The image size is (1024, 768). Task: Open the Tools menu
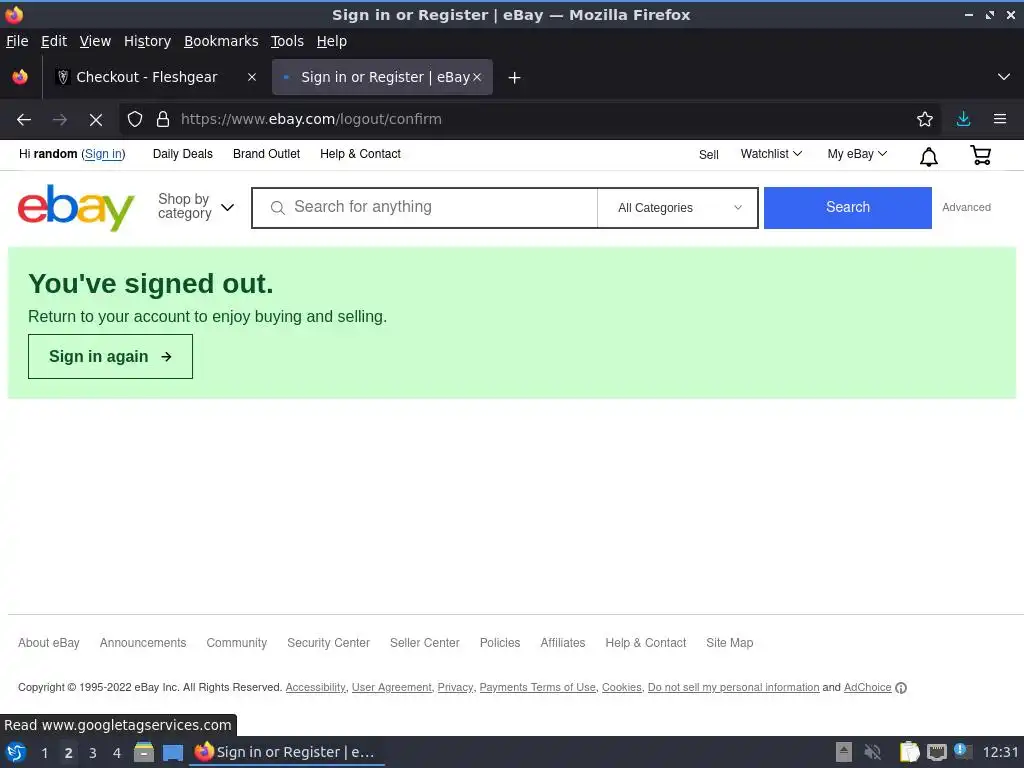pyautogui.click(x=287, y=41)
